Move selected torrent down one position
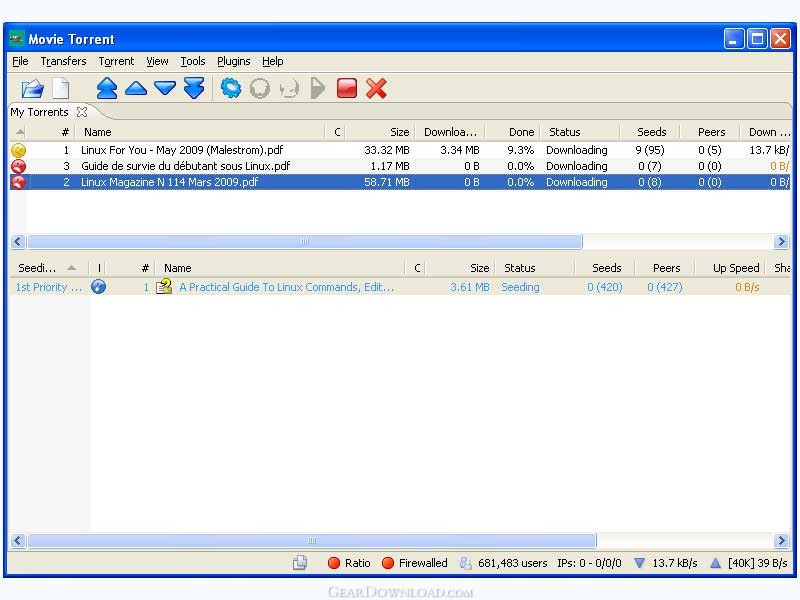The image size is (800, 600). pyautogui.click(x=165, y=89)
